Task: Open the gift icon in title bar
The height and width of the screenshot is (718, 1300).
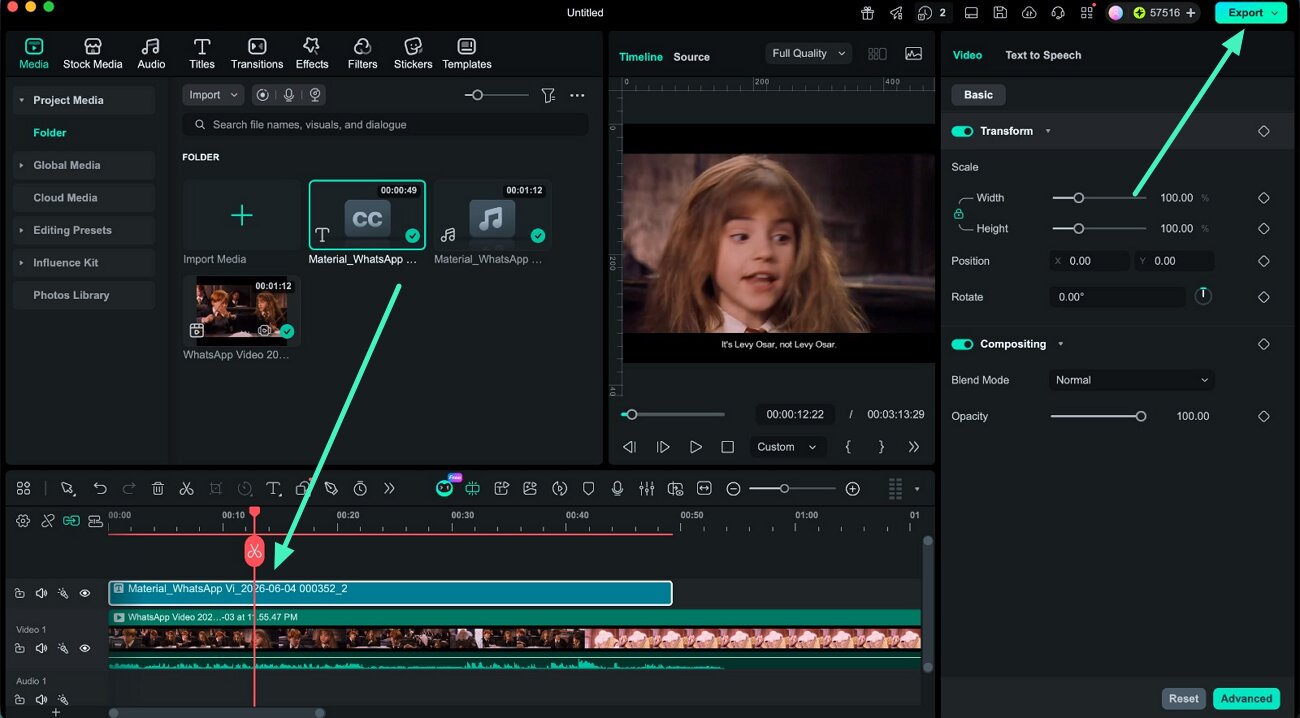Action: (867, 13)
